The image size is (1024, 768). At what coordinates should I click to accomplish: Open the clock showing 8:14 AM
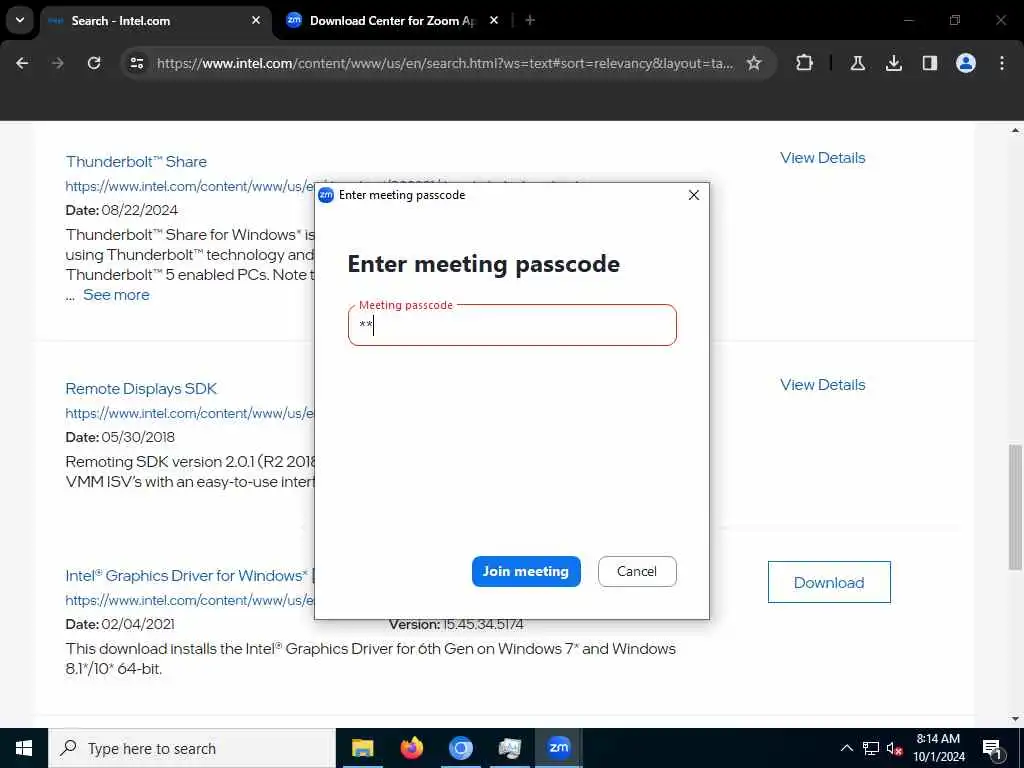click(x=938, y=748)
